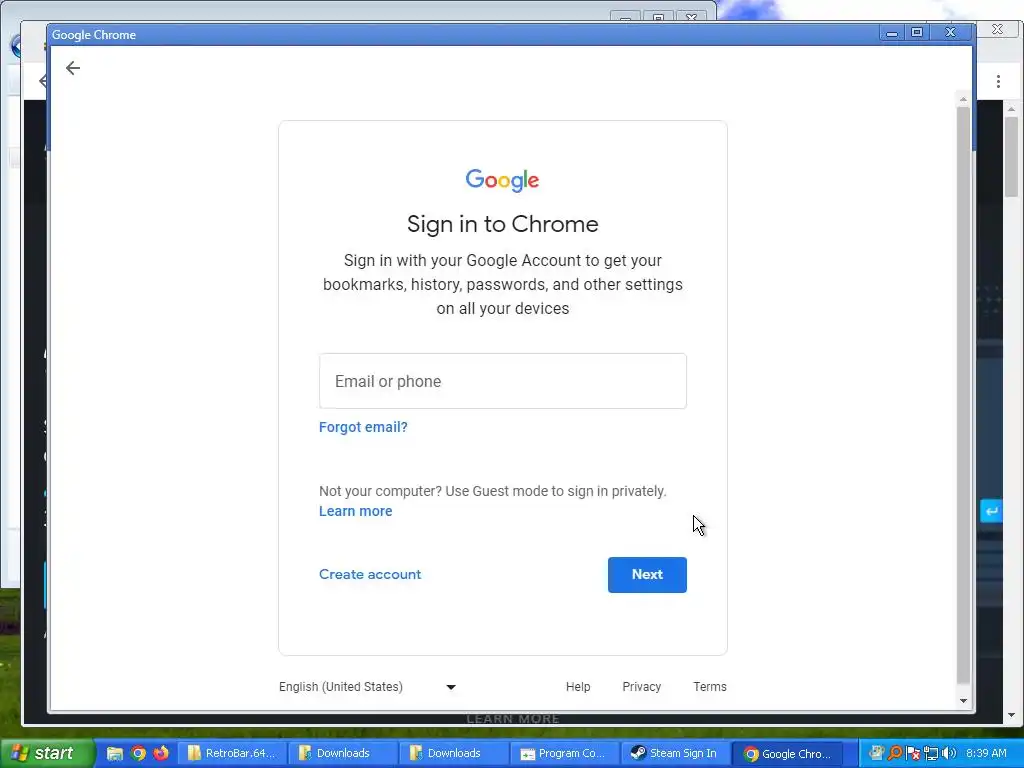Maximize the Google Chrome sign-in window

click(x=917, y=33)
